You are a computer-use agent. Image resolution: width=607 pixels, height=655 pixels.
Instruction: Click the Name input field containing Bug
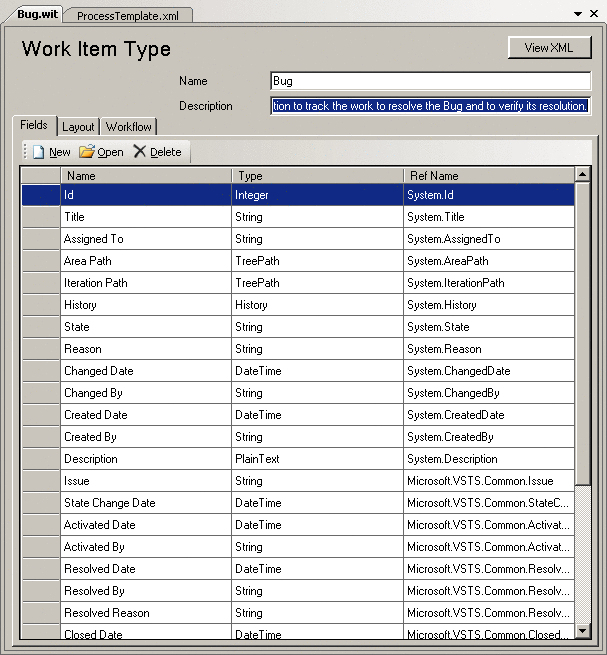430,81
